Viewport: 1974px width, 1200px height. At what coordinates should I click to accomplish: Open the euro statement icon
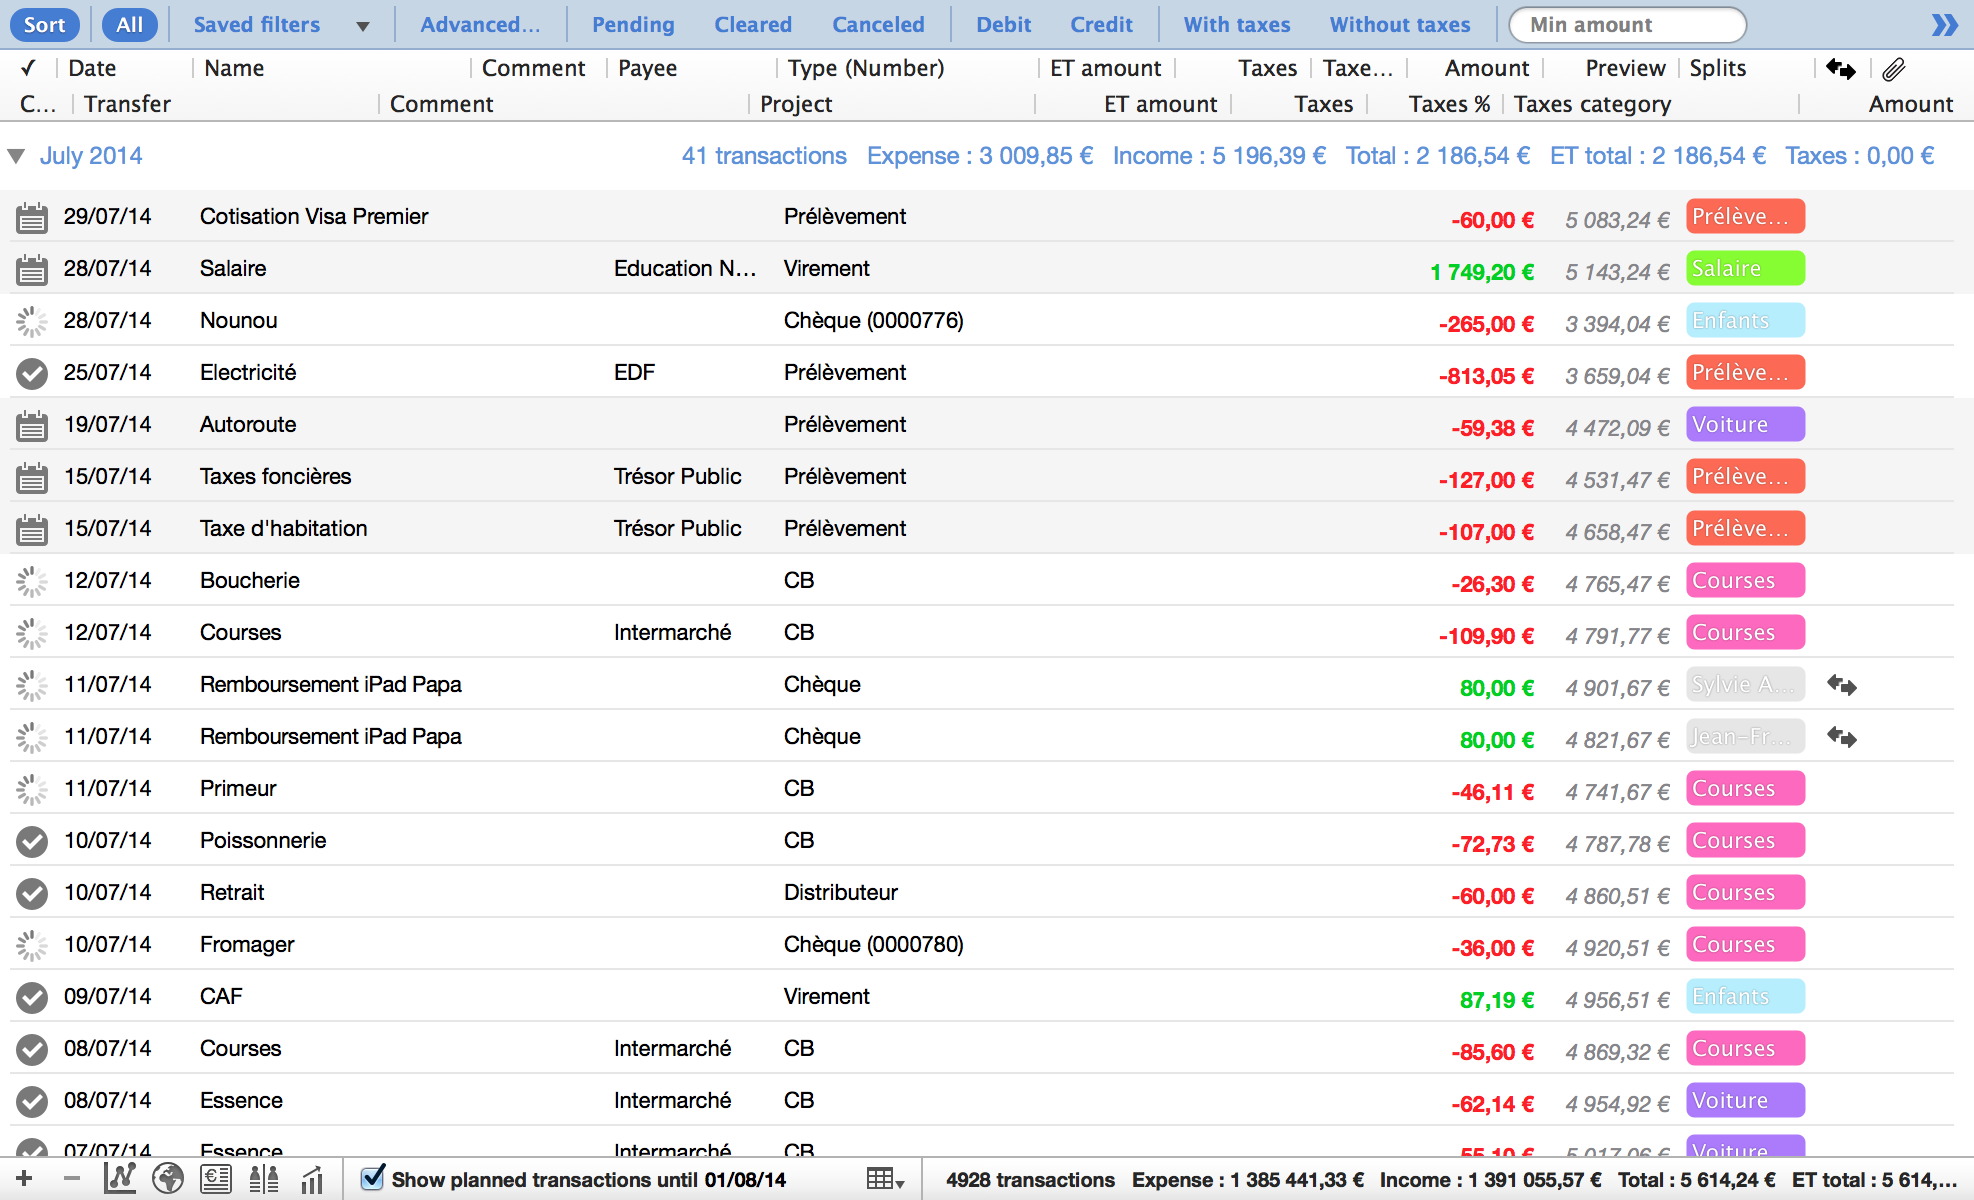click(x=215, y=1179)
